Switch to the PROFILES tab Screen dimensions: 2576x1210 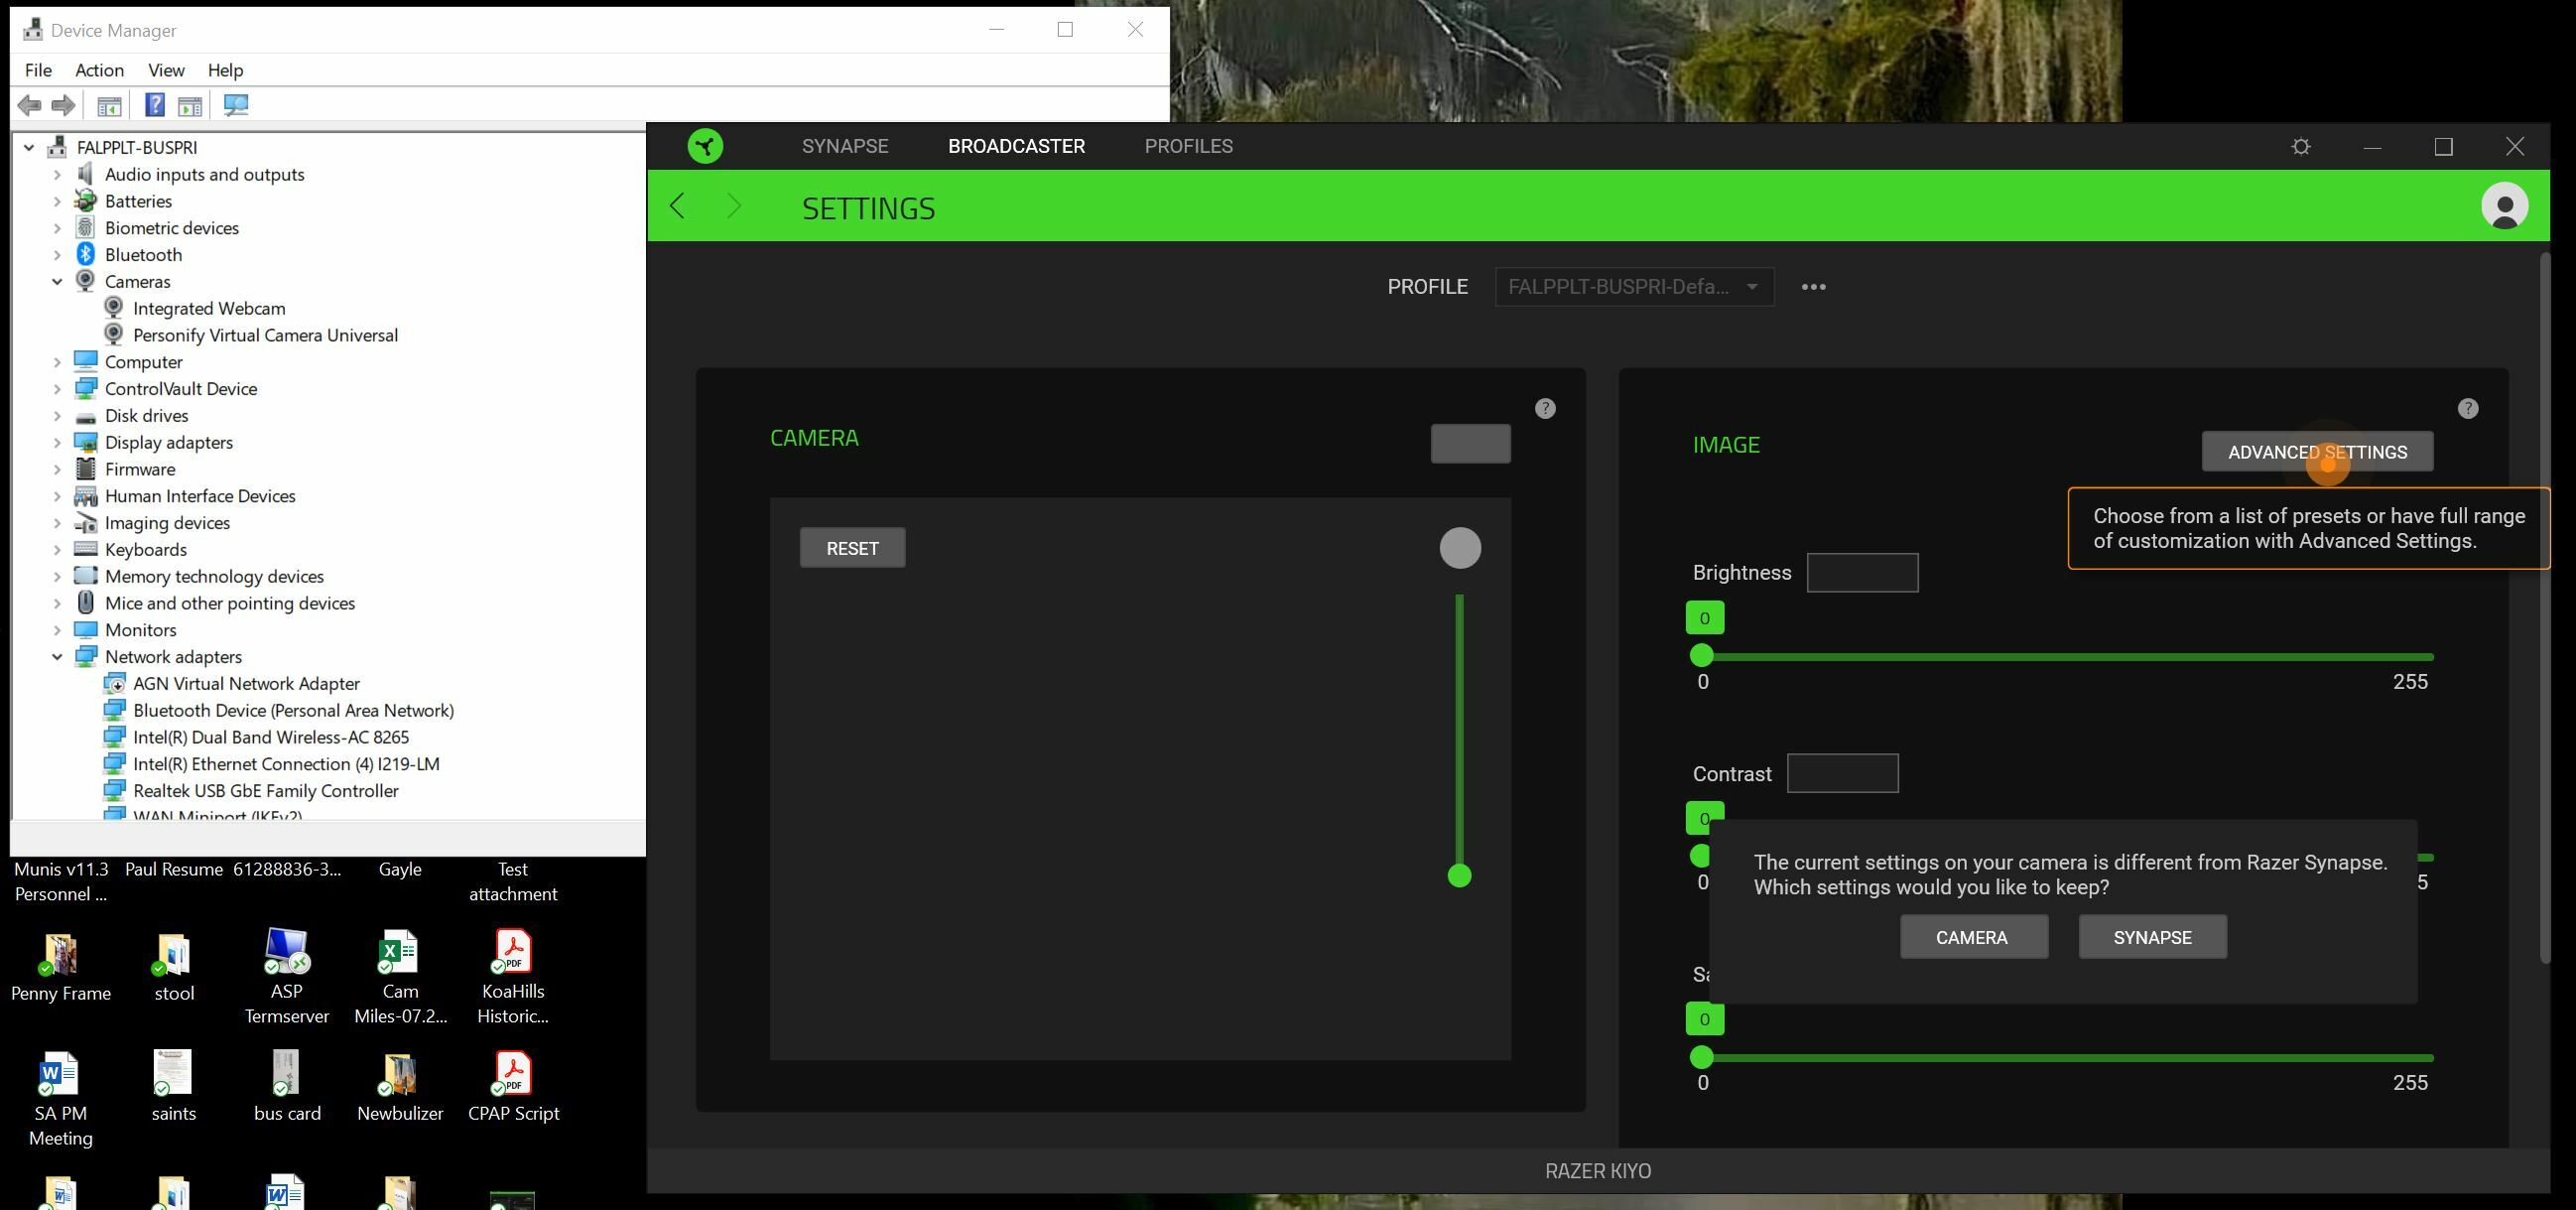pyautogui.click(x=1188, y=146)
